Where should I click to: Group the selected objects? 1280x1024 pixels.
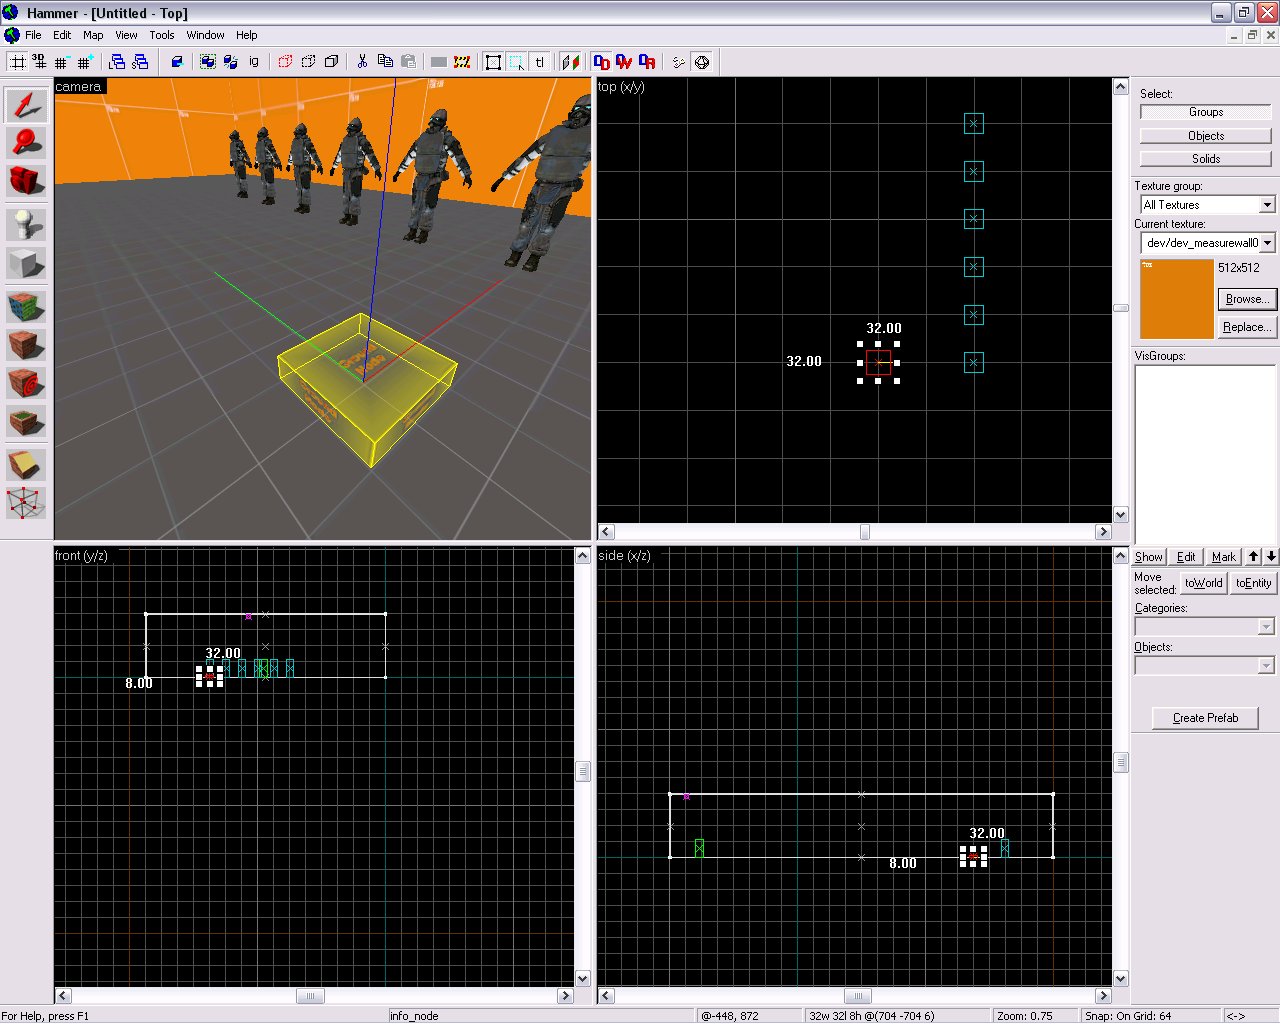coord(208,62)
